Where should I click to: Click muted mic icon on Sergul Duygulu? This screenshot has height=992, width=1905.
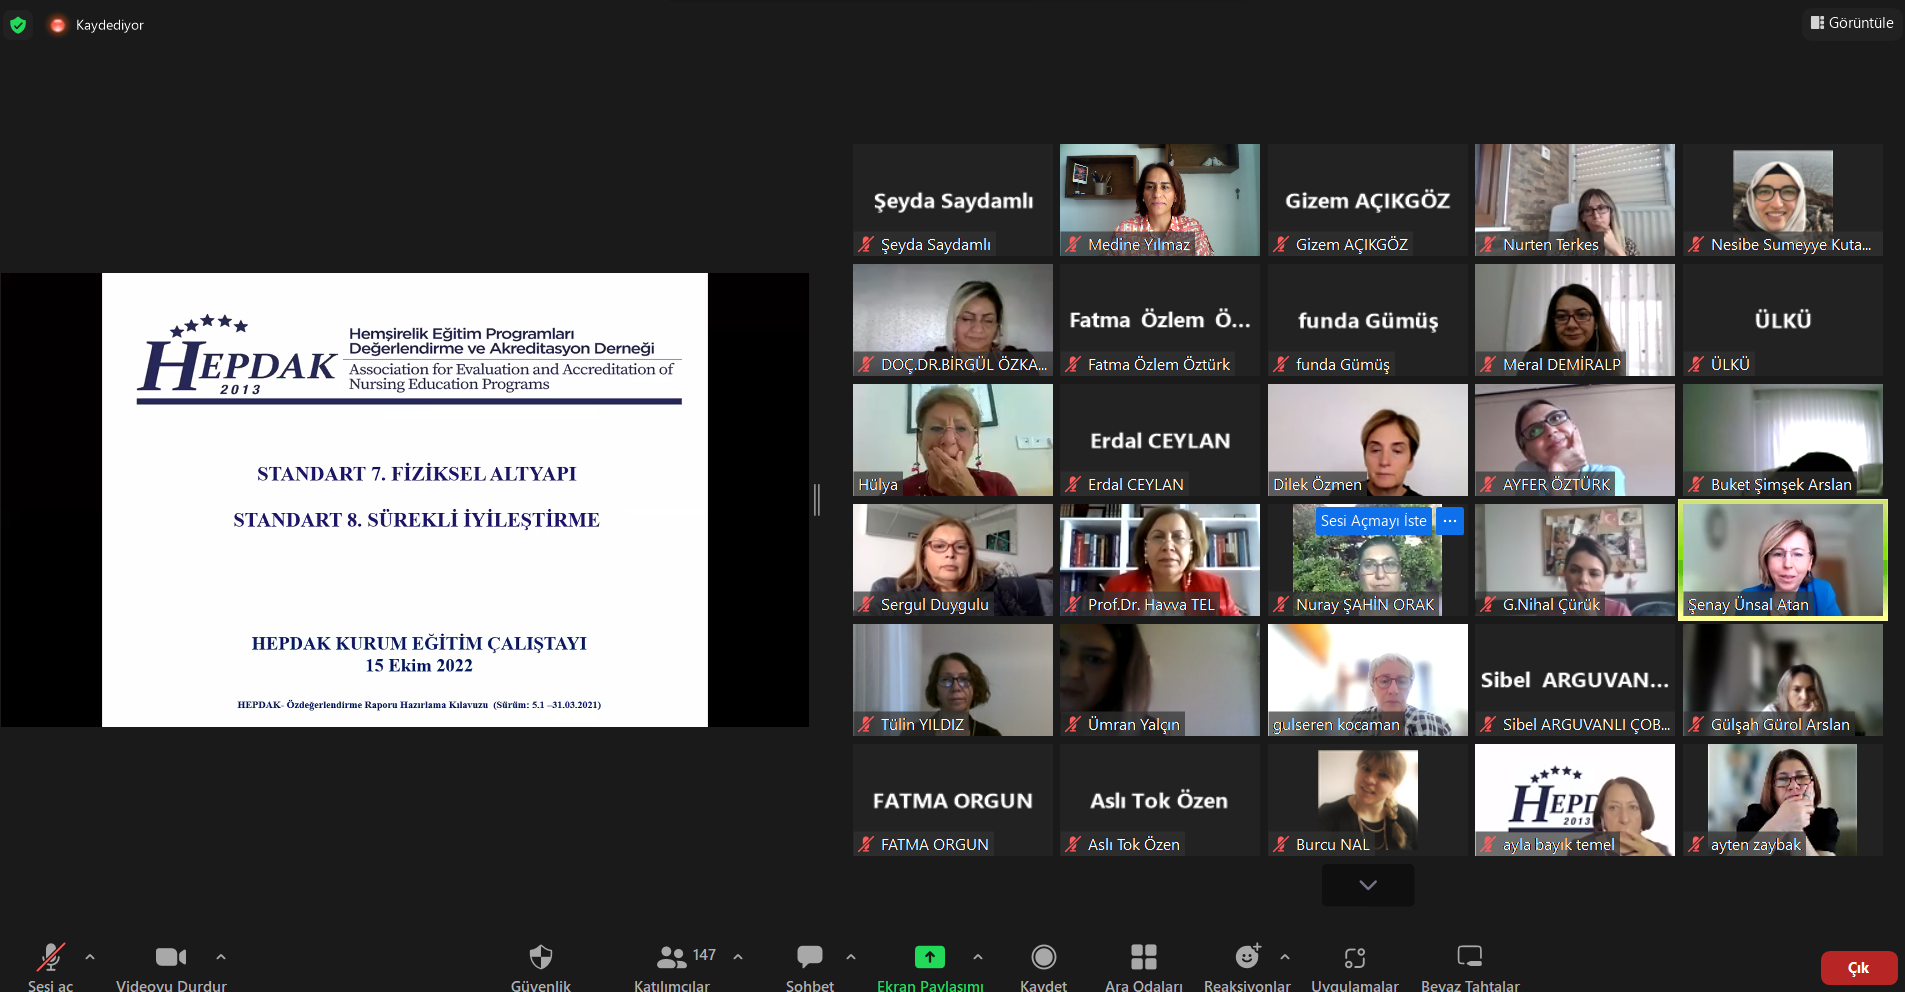(x=867, y=604)
